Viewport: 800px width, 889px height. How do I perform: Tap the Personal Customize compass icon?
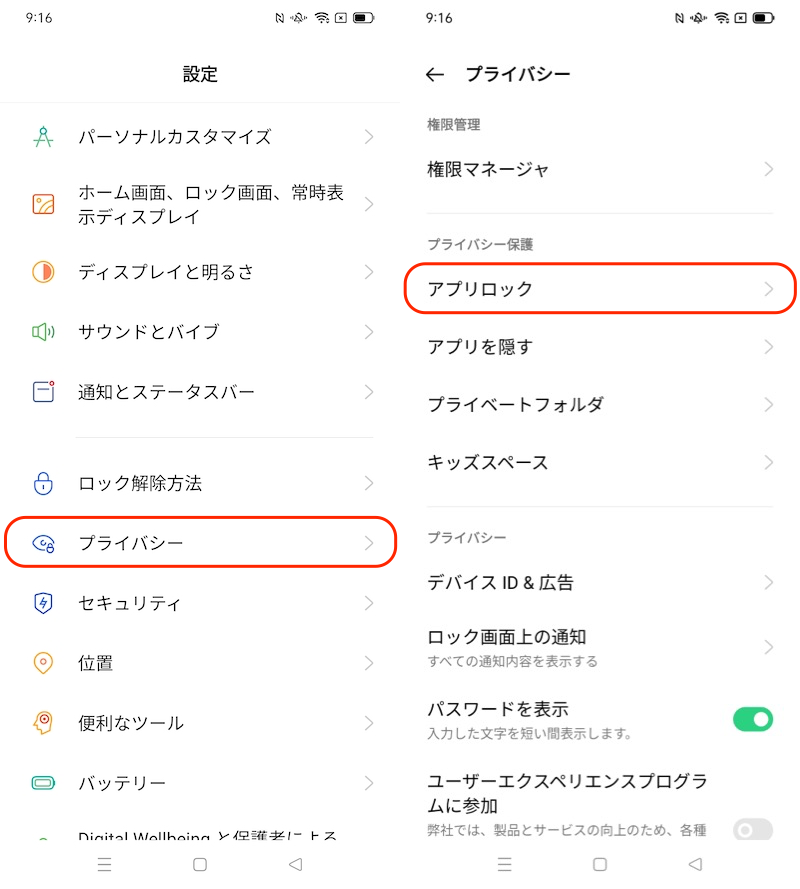pyautogui.click(x=43, y=137)
